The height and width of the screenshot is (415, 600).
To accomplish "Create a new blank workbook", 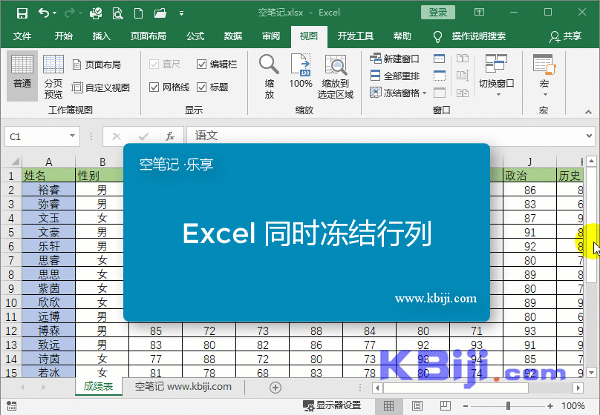I will [139, 13].
